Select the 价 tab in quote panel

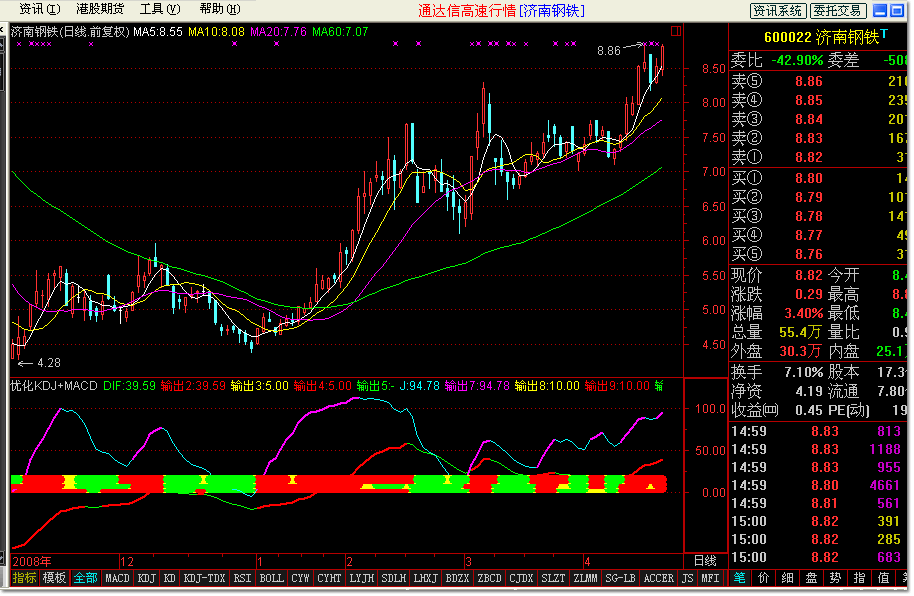click(763, 578)
